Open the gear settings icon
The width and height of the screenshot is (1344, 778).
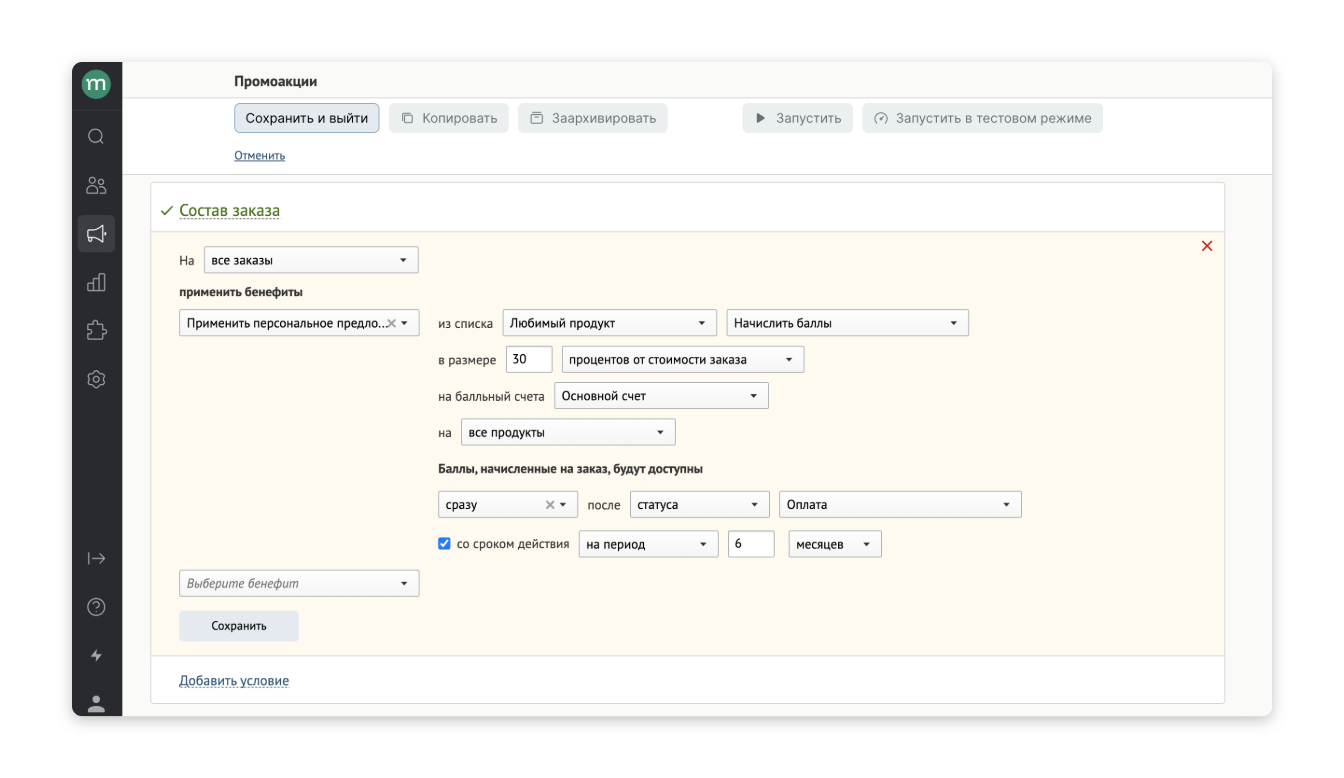tap(96, 380)
